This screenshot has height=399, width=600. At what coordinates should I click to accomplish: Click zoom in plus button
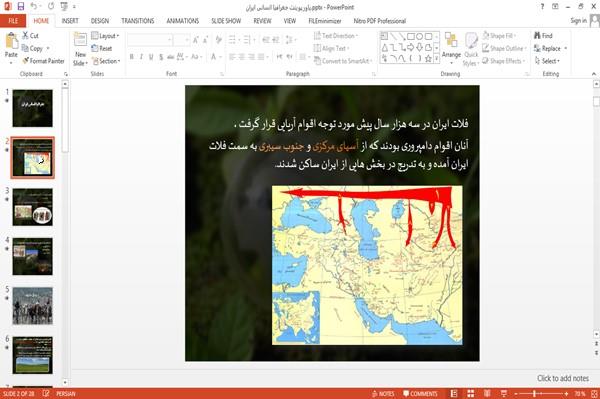[x=566, y=393]
